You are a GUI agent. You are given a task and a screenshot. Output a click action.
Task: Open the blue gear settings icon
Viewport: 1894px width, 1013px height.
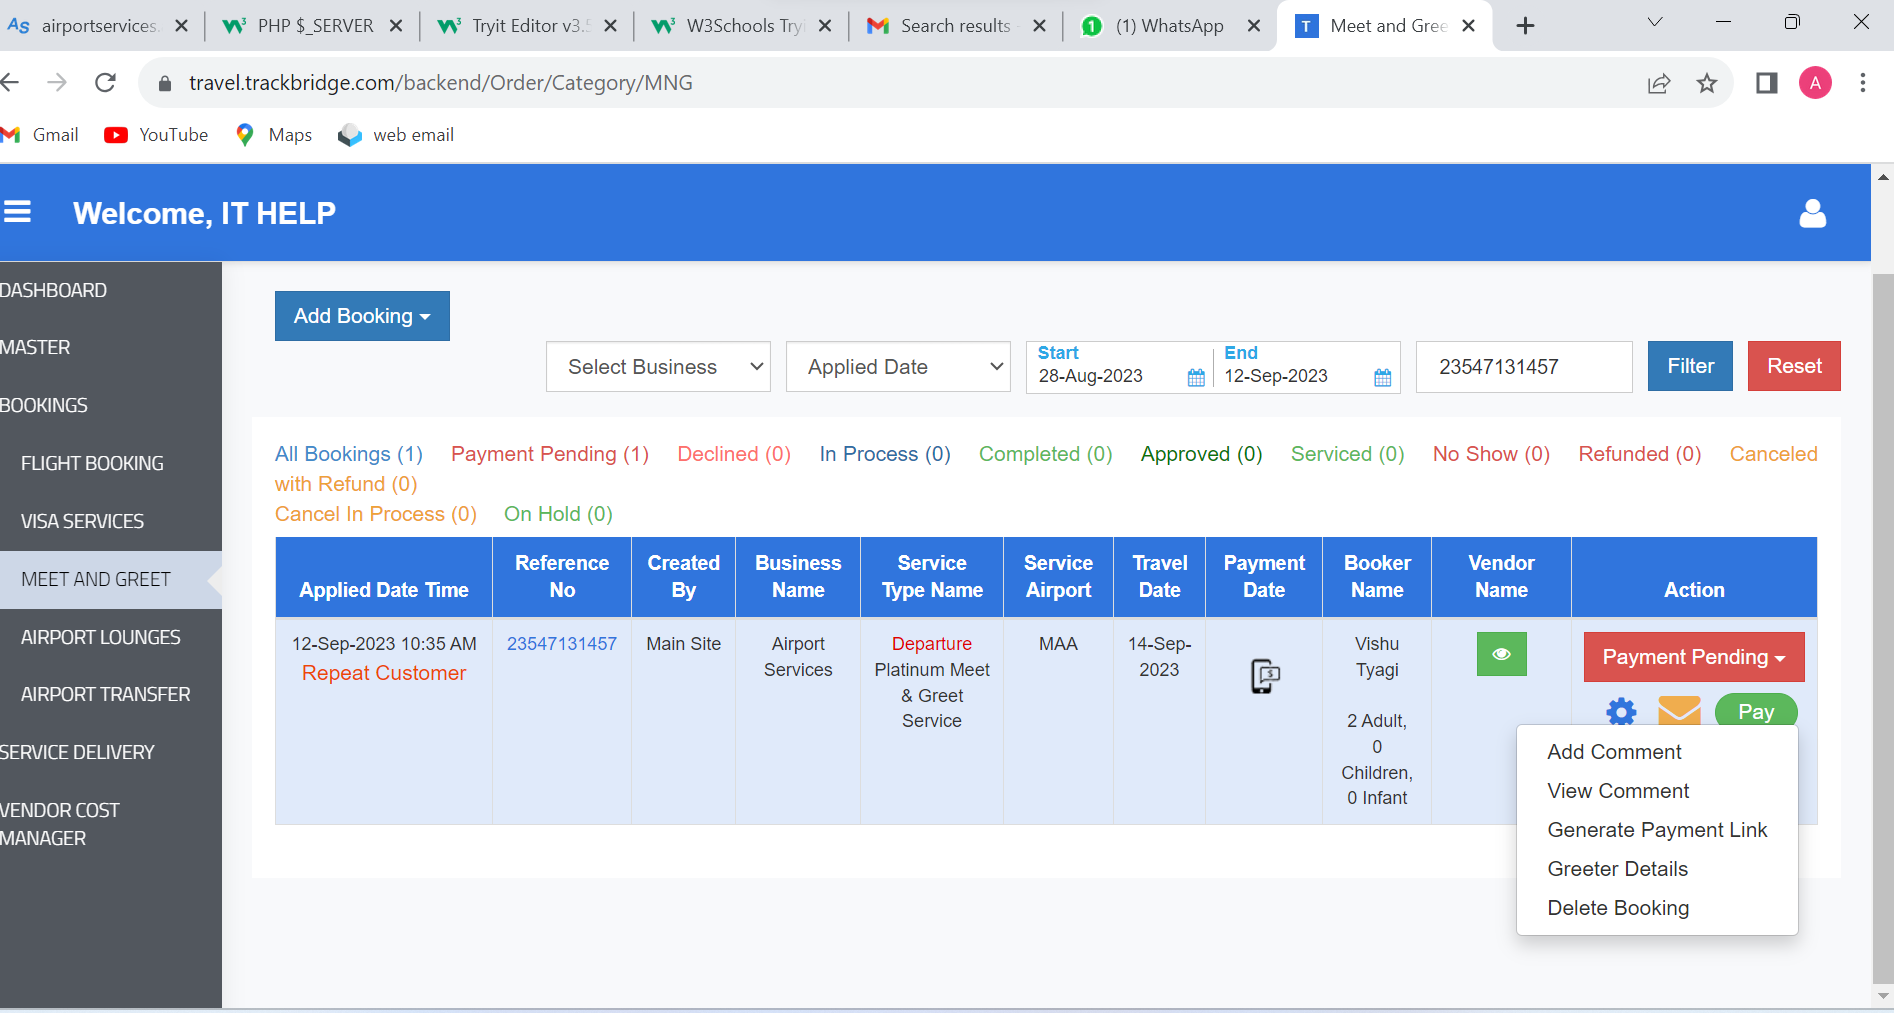(1621, 711)
